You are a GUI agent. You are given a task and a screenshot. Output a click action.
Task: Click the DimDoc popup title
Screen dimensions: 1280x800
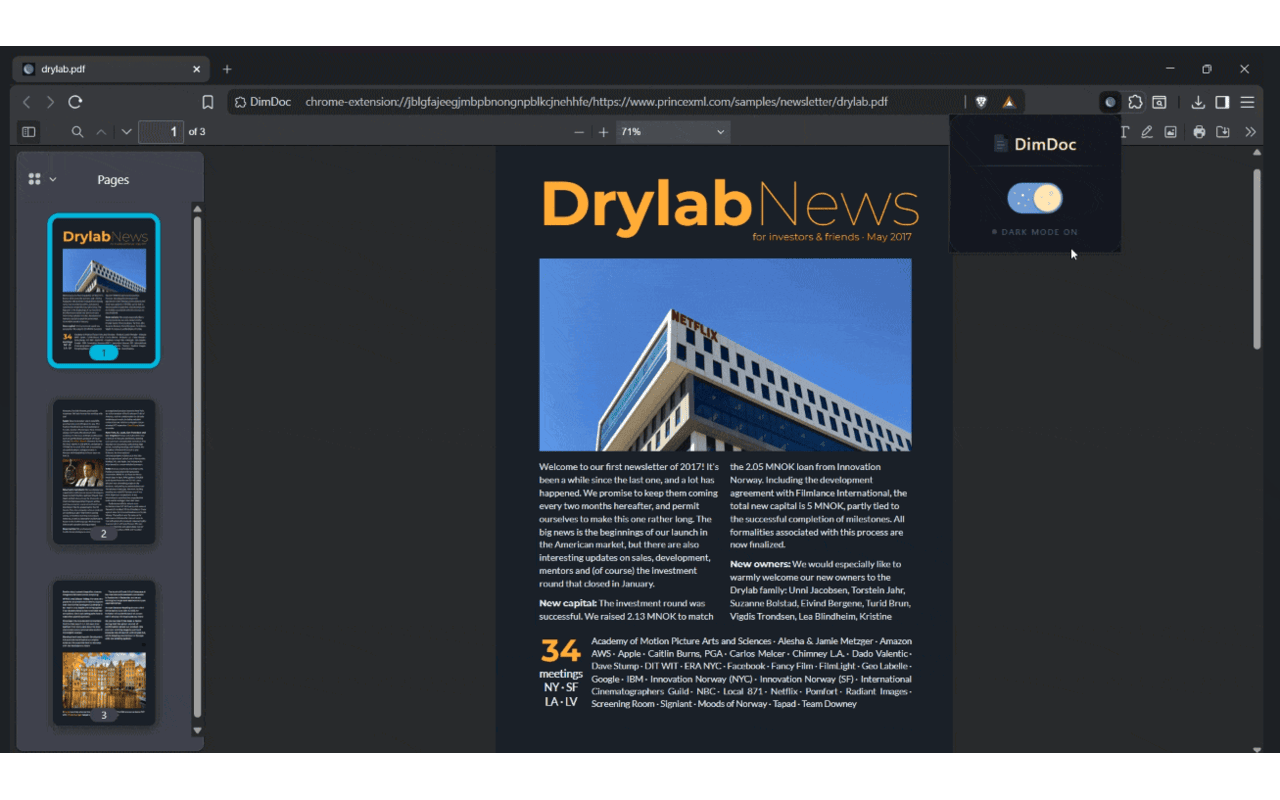tap(1035, 144)
